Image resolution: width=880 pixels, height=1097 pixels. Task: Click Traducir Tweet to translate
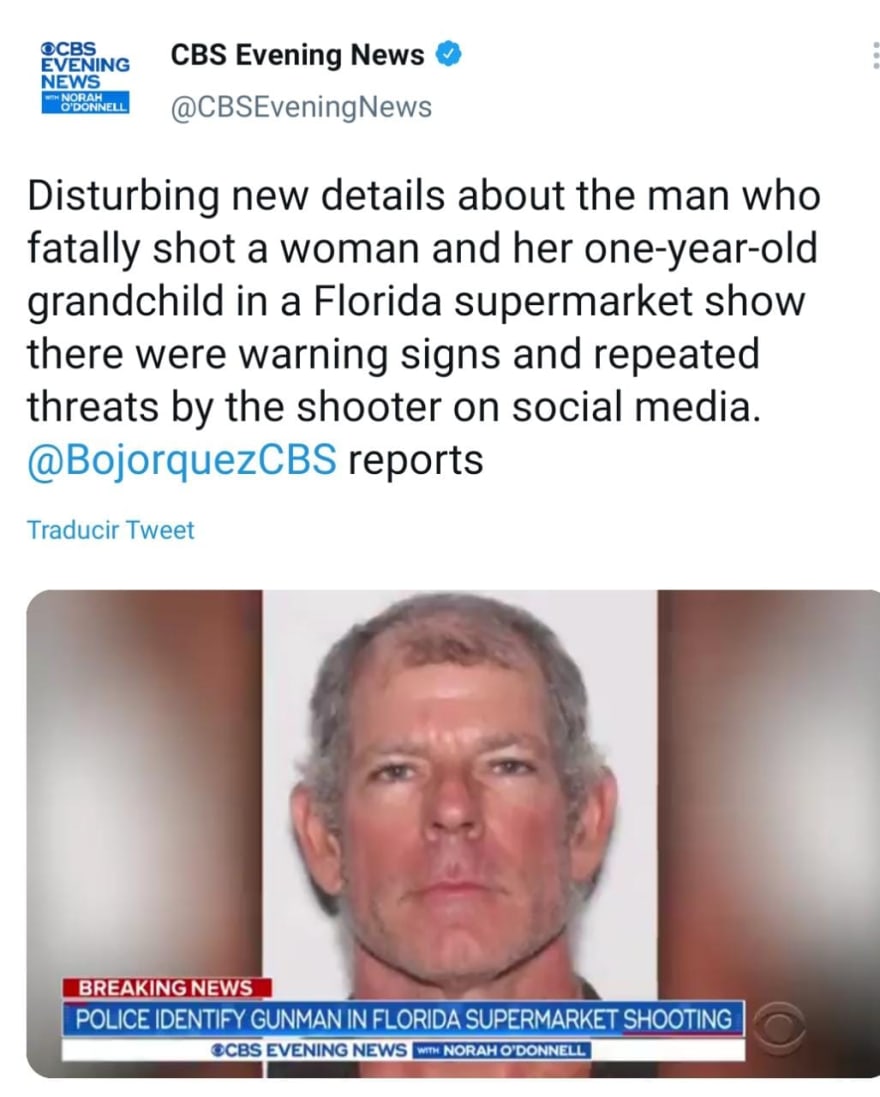pos(111,530)
